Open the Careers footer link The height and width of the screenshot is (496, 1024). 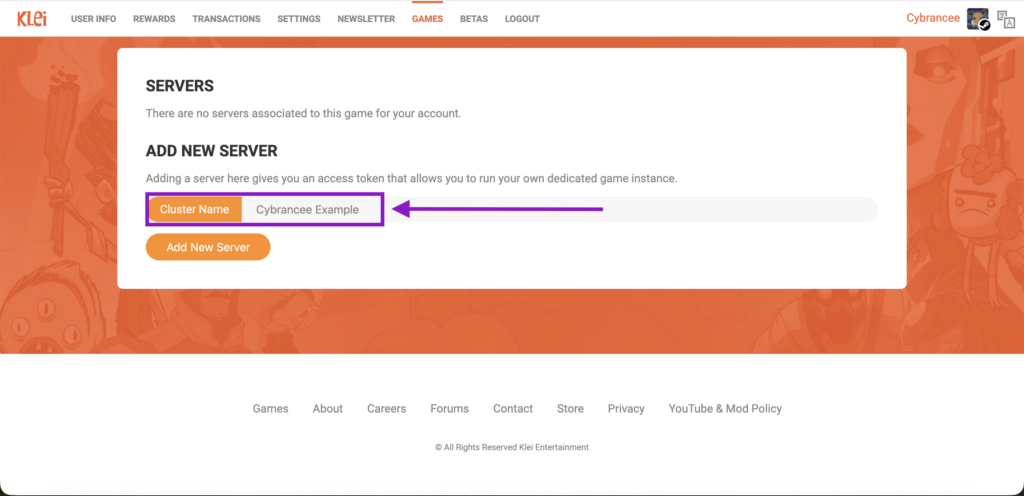click(386, 409)
